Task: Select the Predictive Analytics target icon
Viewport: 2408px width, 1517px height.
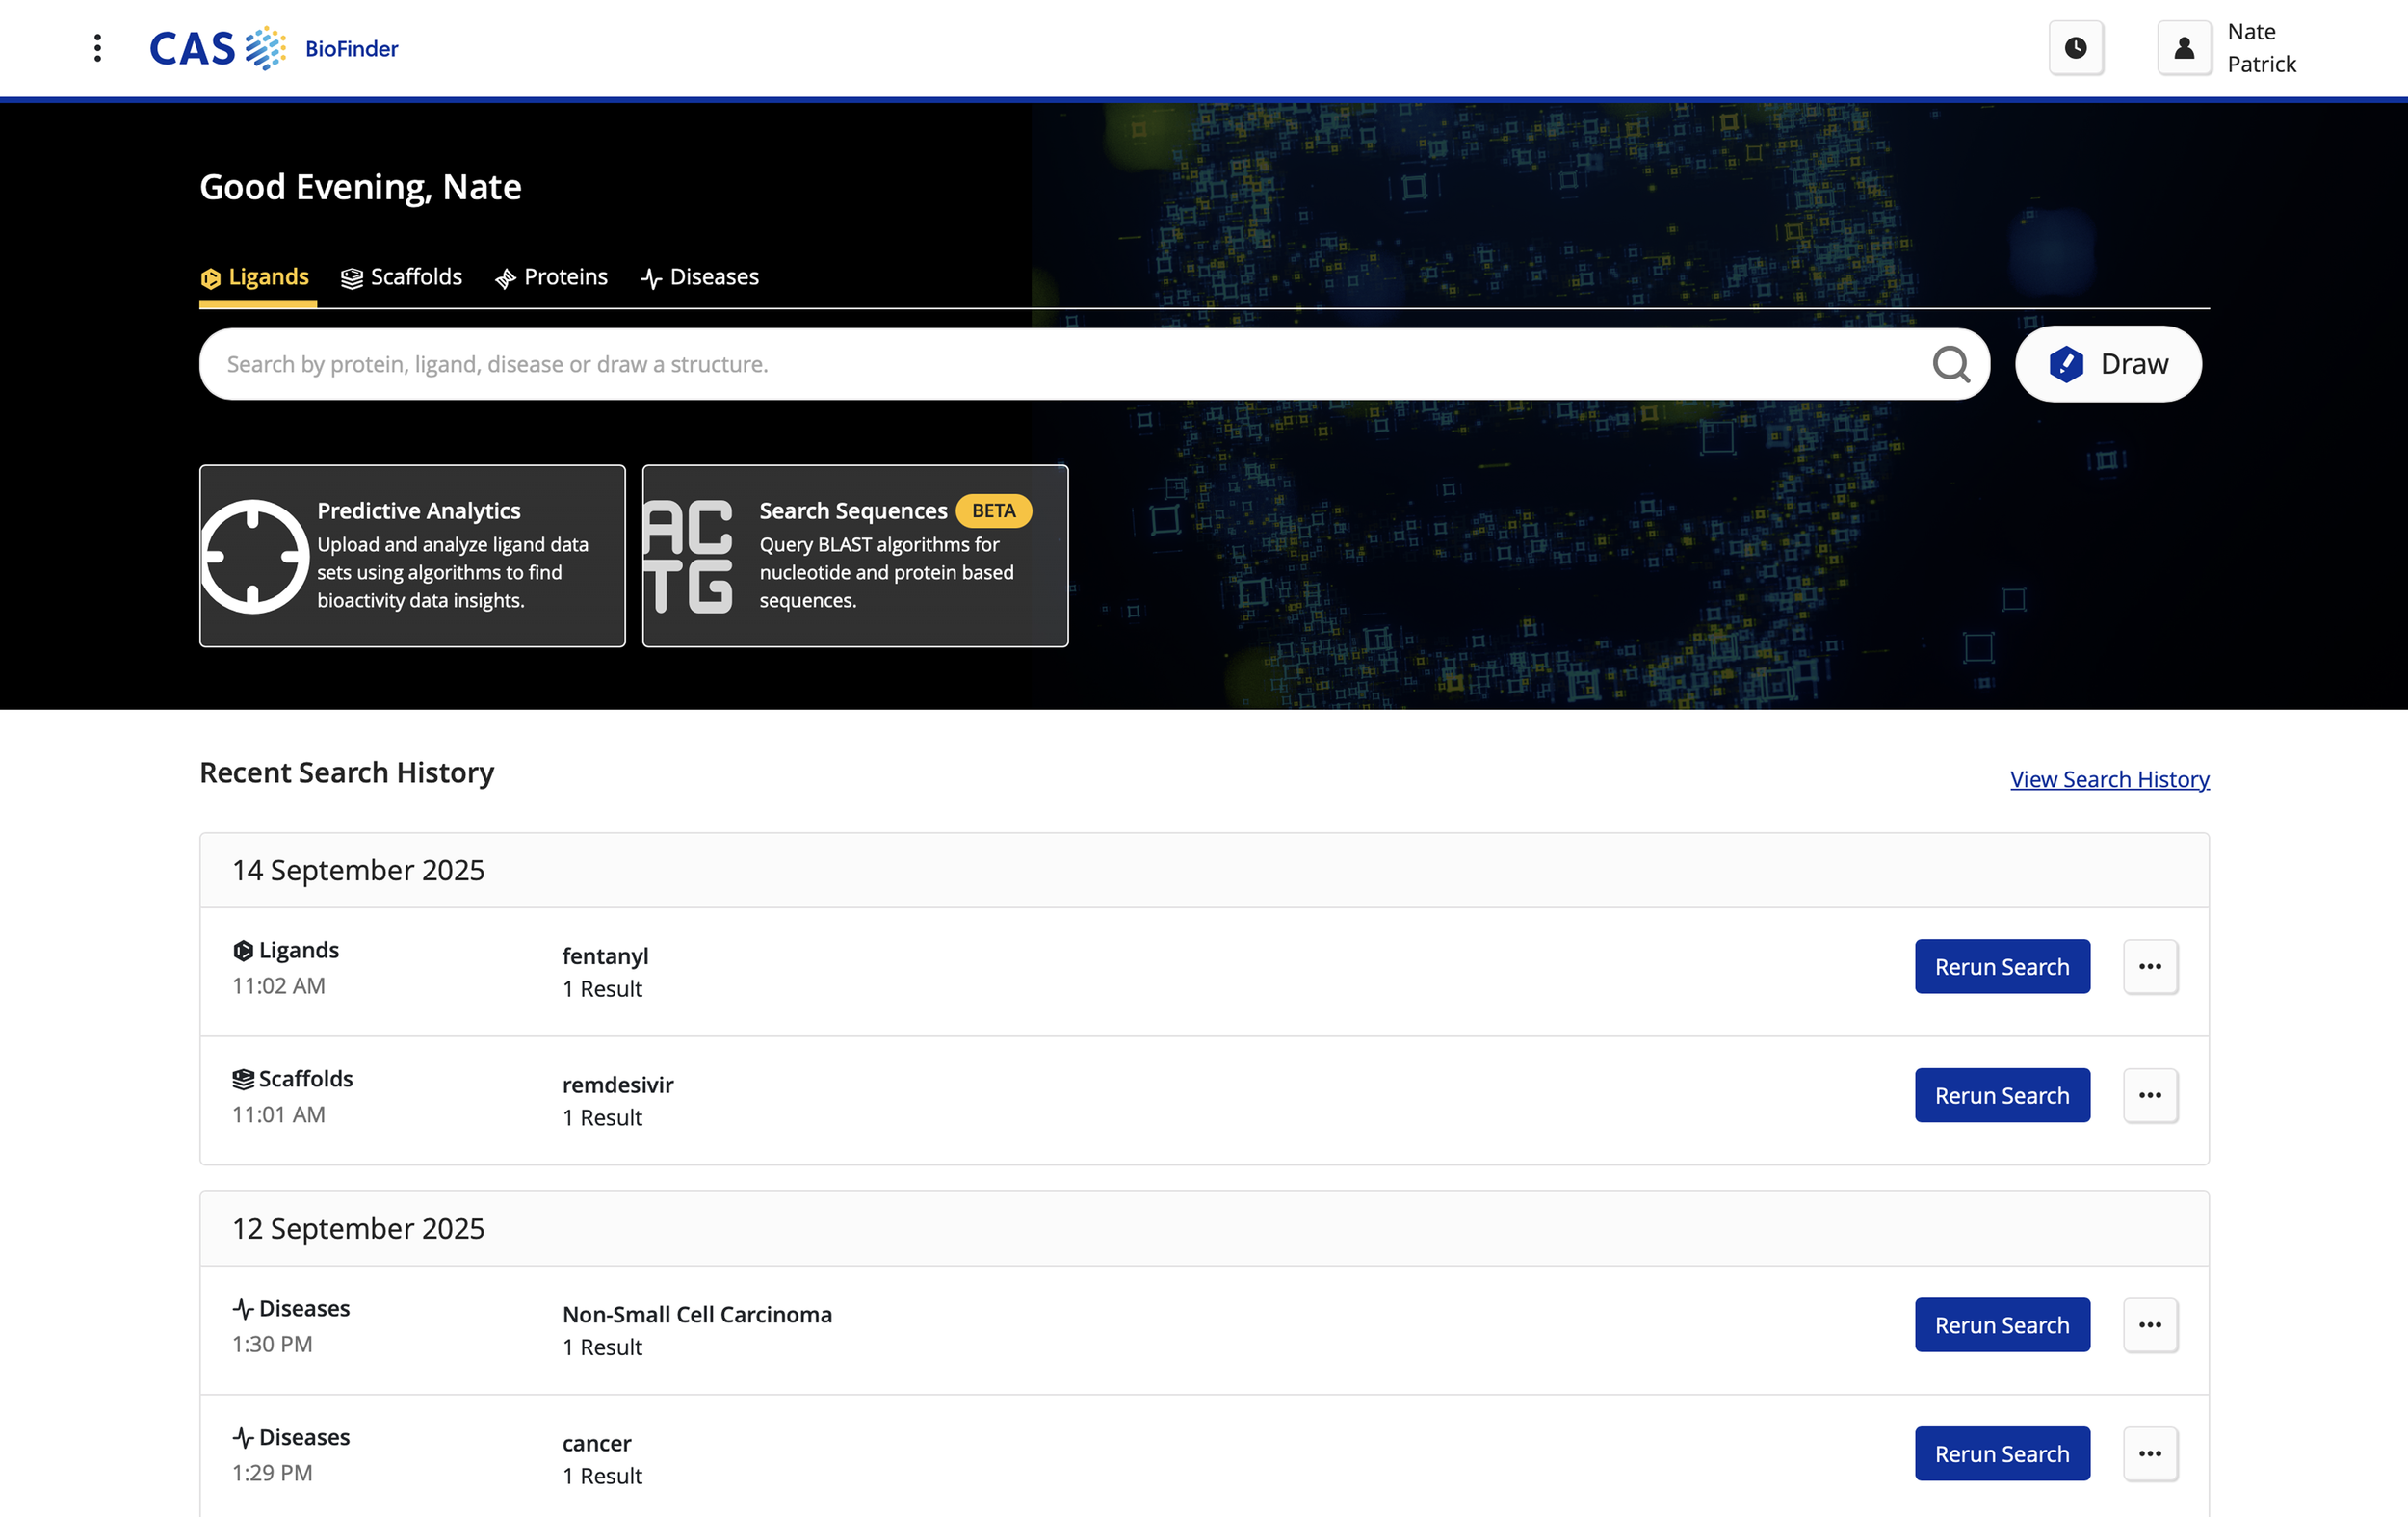Action: (x=256, y=556)
